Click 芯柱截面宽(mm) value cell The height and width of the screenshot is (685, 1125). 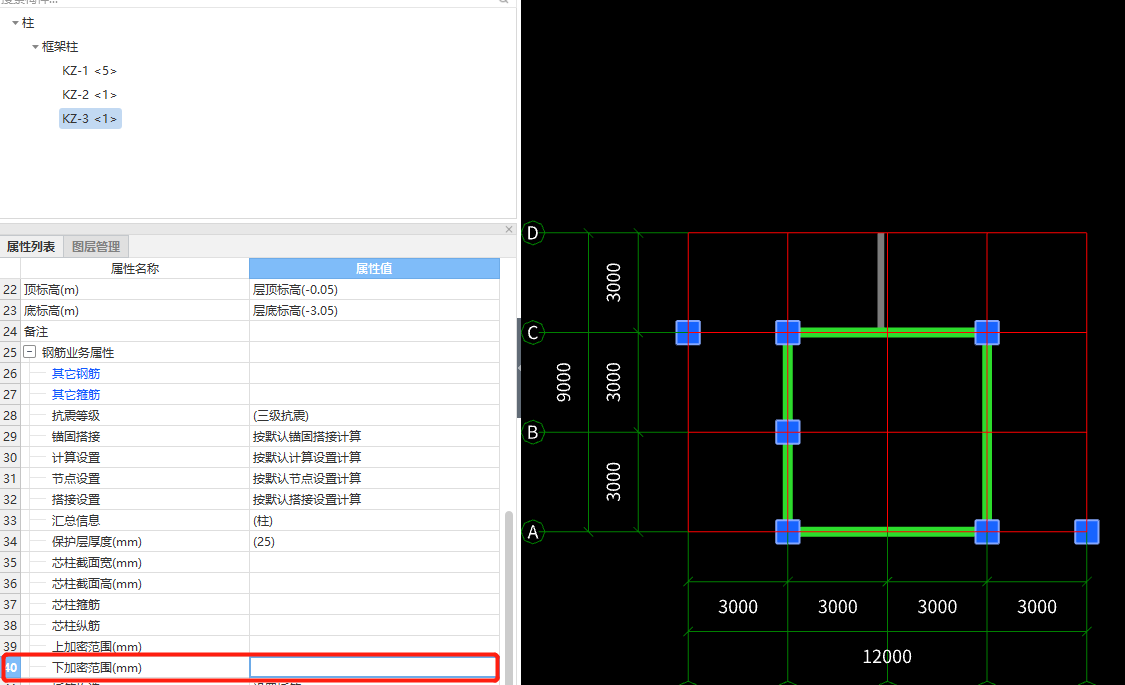click(x=374, y=562)
